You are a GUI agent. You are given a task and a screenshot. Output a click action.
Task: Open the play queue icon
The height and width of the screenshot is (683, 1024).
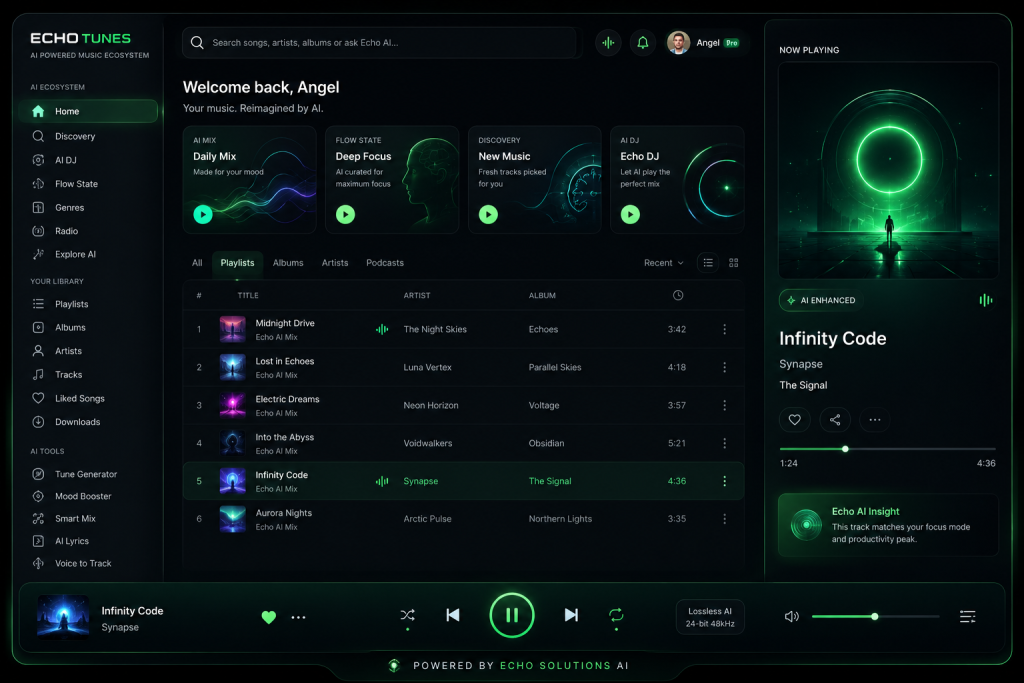968,616
